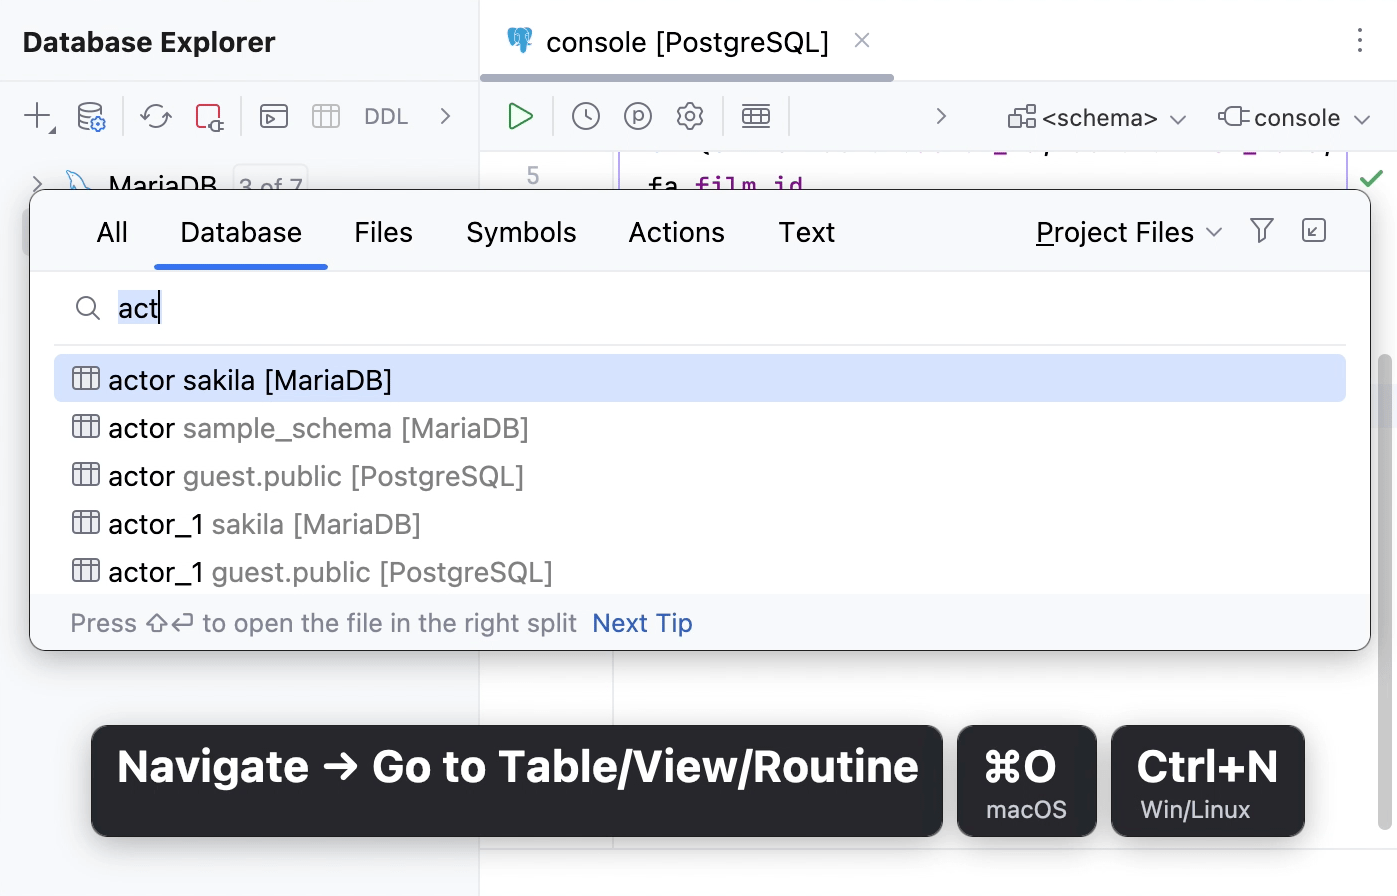1397x896 pixels.
Task: Switch to the Symbols search tab
Action: click(521, 233)
